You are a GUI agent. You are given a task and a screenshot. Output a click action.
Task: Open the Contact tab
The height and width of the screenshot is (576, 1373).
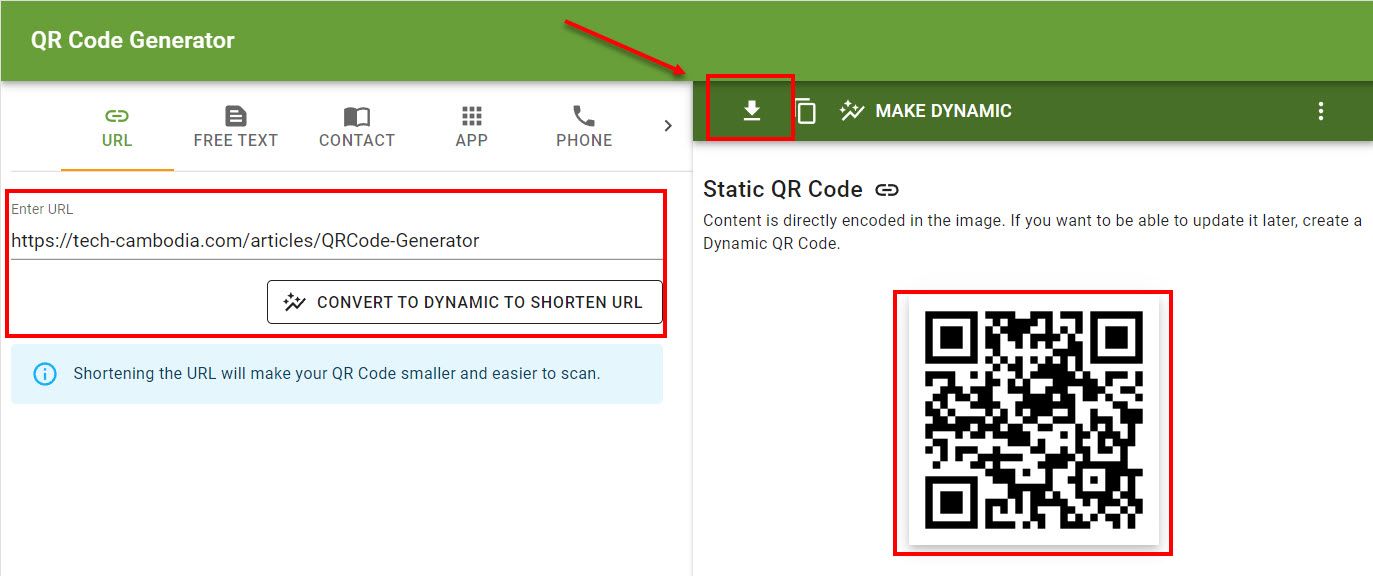coord(357,127)
